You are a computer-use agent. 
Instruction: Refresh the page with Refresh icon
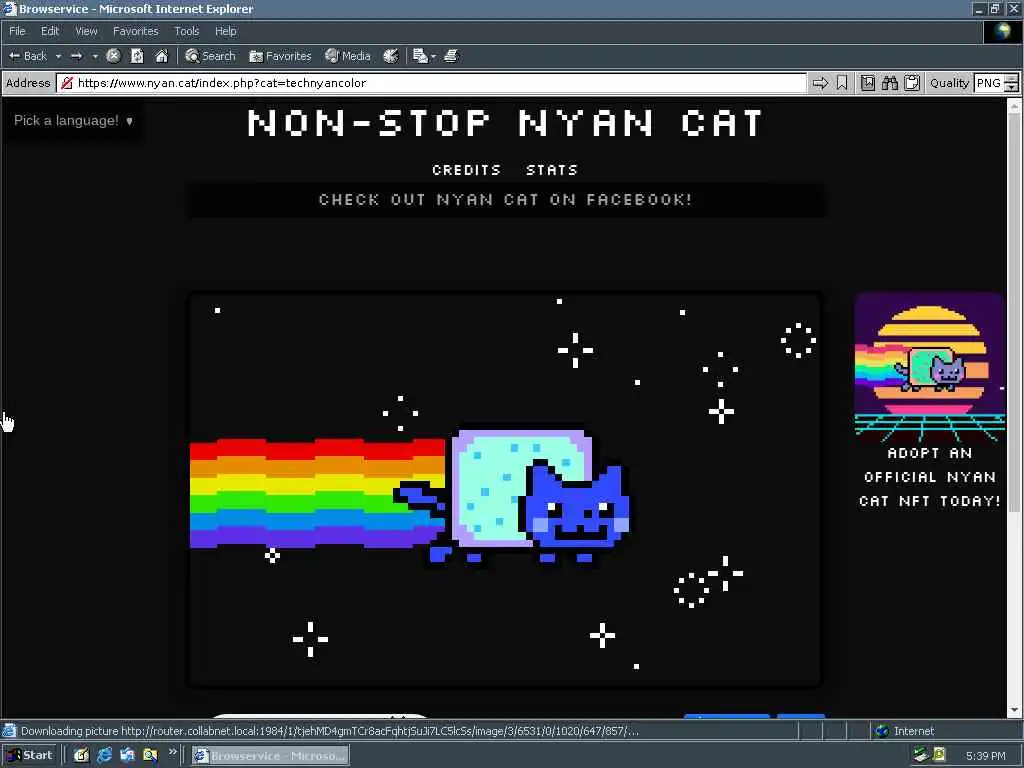click(137, 56)
